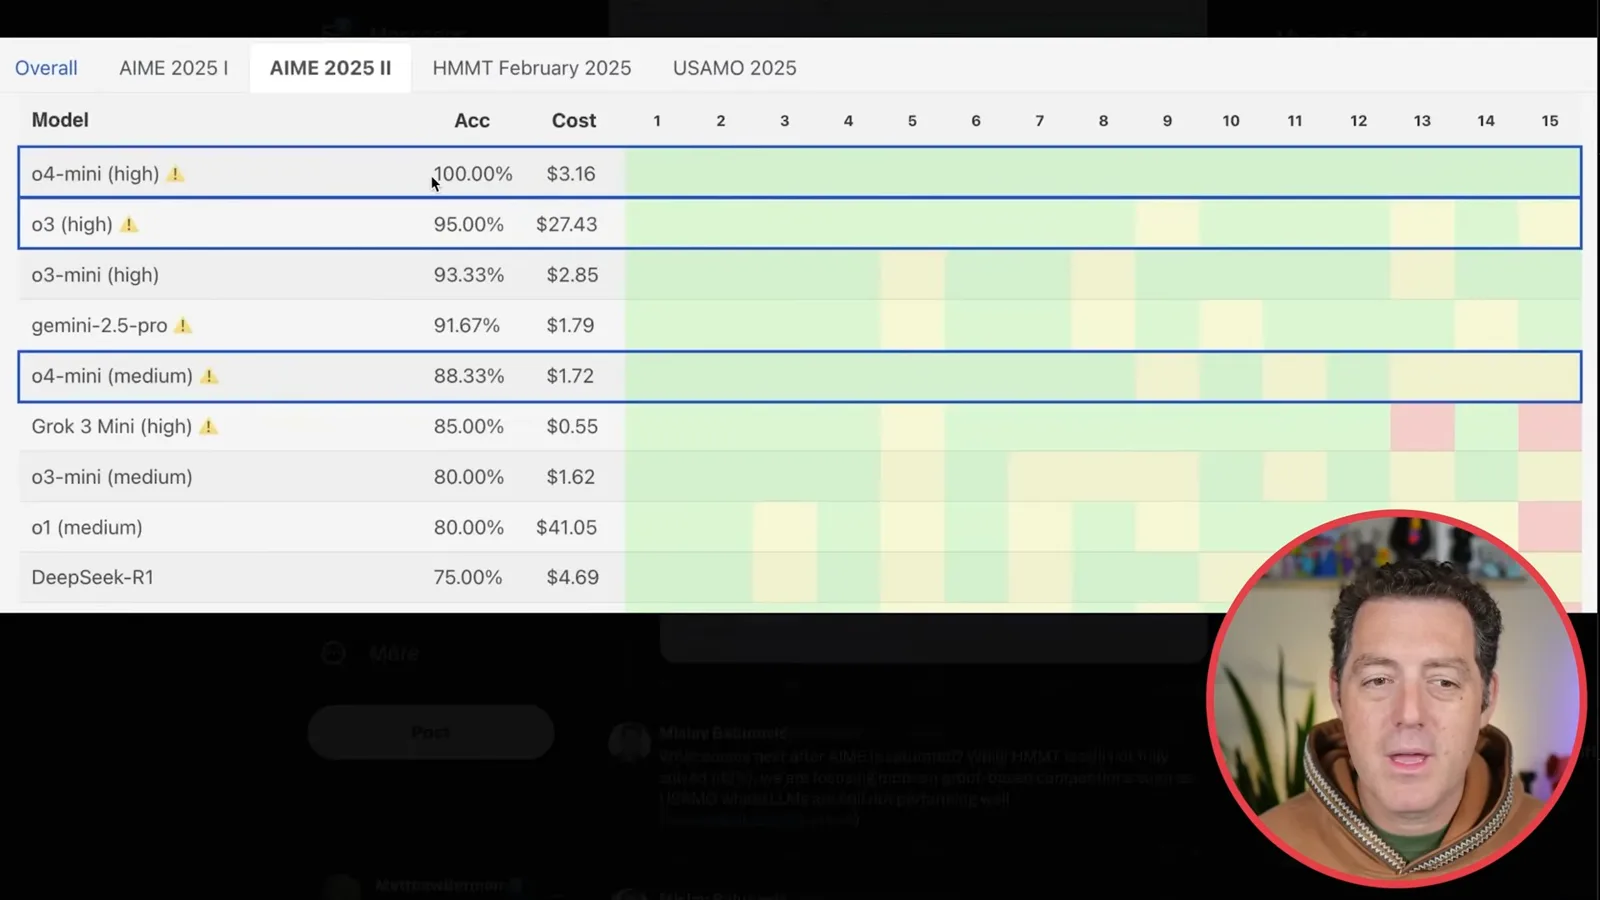
Task: Click the o1 (medium) model name
Action: click(x=87, y=527)
